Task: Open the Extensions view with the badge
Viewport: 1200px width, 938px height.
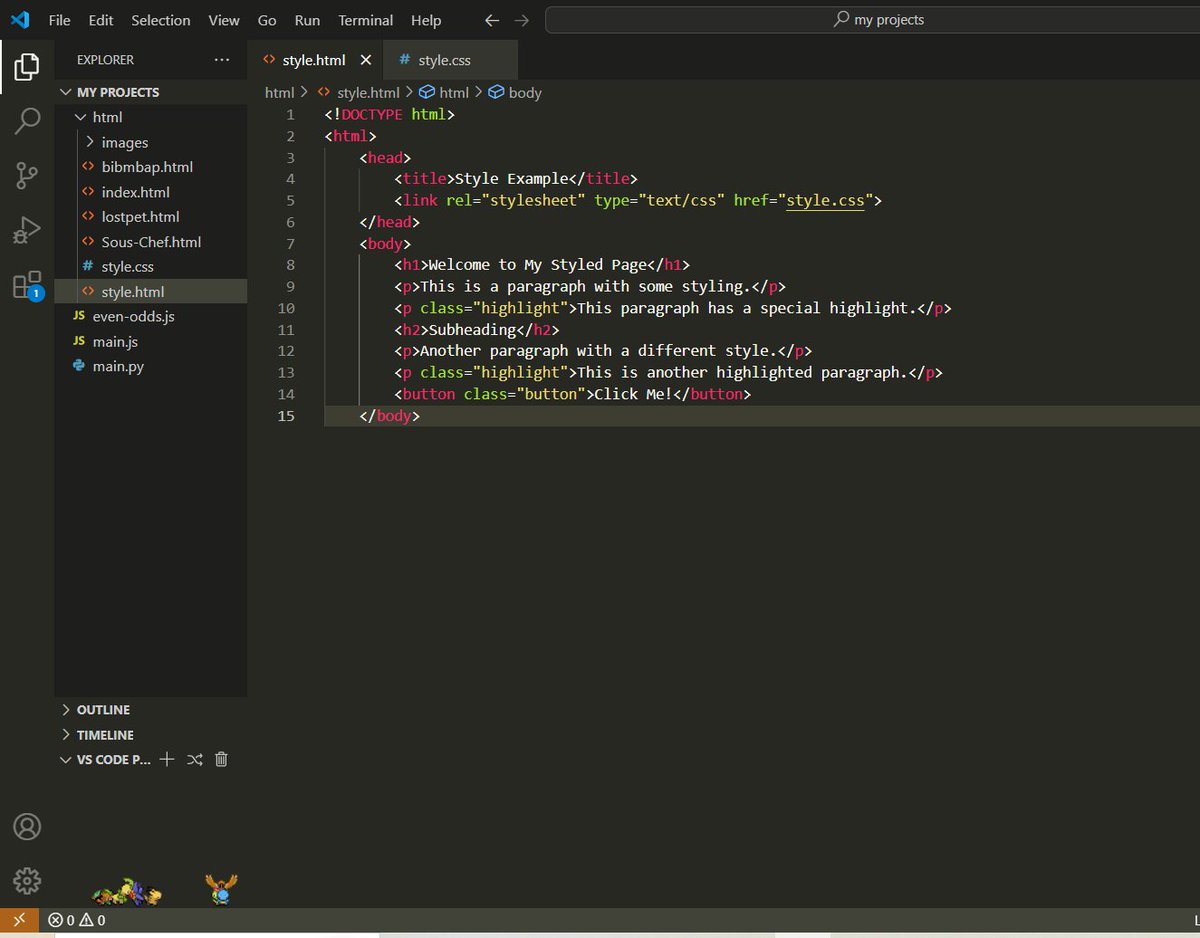Action: 26,284
